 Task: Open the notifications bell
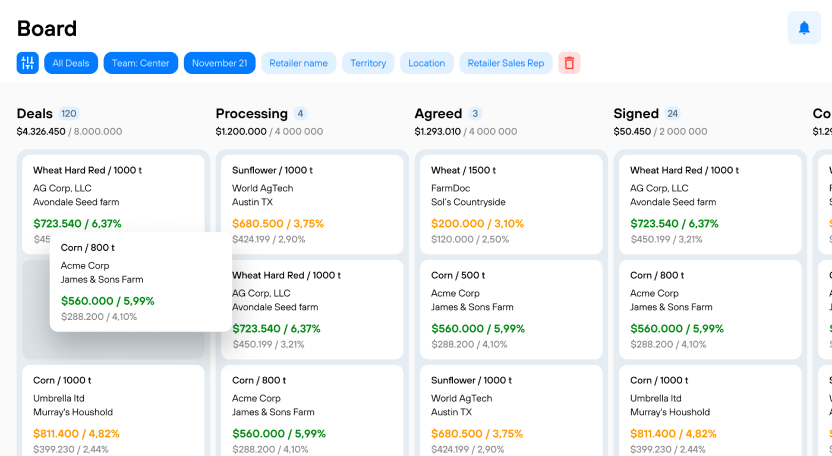coord(804,28)
